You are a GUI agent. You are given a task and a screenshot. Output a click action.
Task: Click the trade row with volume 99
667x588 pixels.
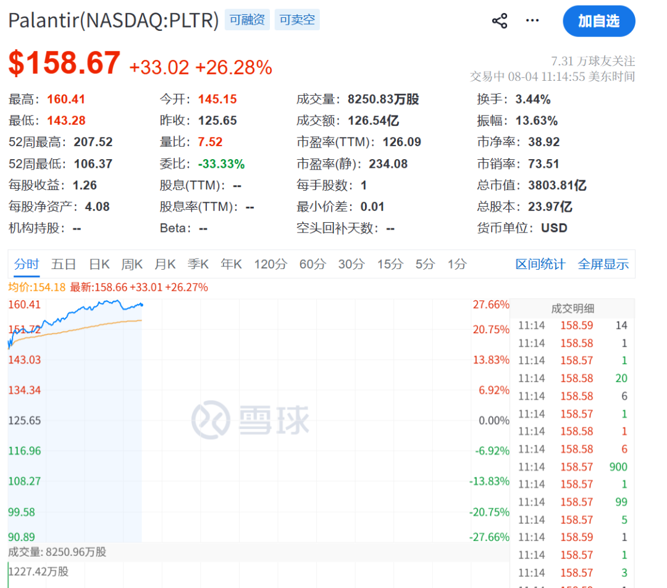coord(573,502)
